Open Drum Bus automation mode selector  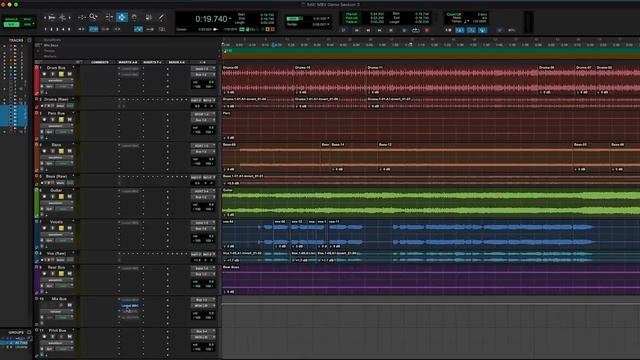pos(64,86)
